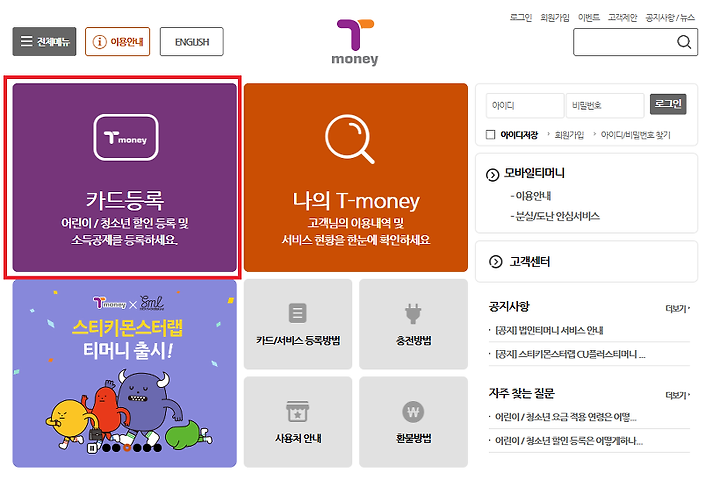This screenshot has height=487, width=720.
Task: Click the dark 로그인 button
Action: tap(668, 104)
